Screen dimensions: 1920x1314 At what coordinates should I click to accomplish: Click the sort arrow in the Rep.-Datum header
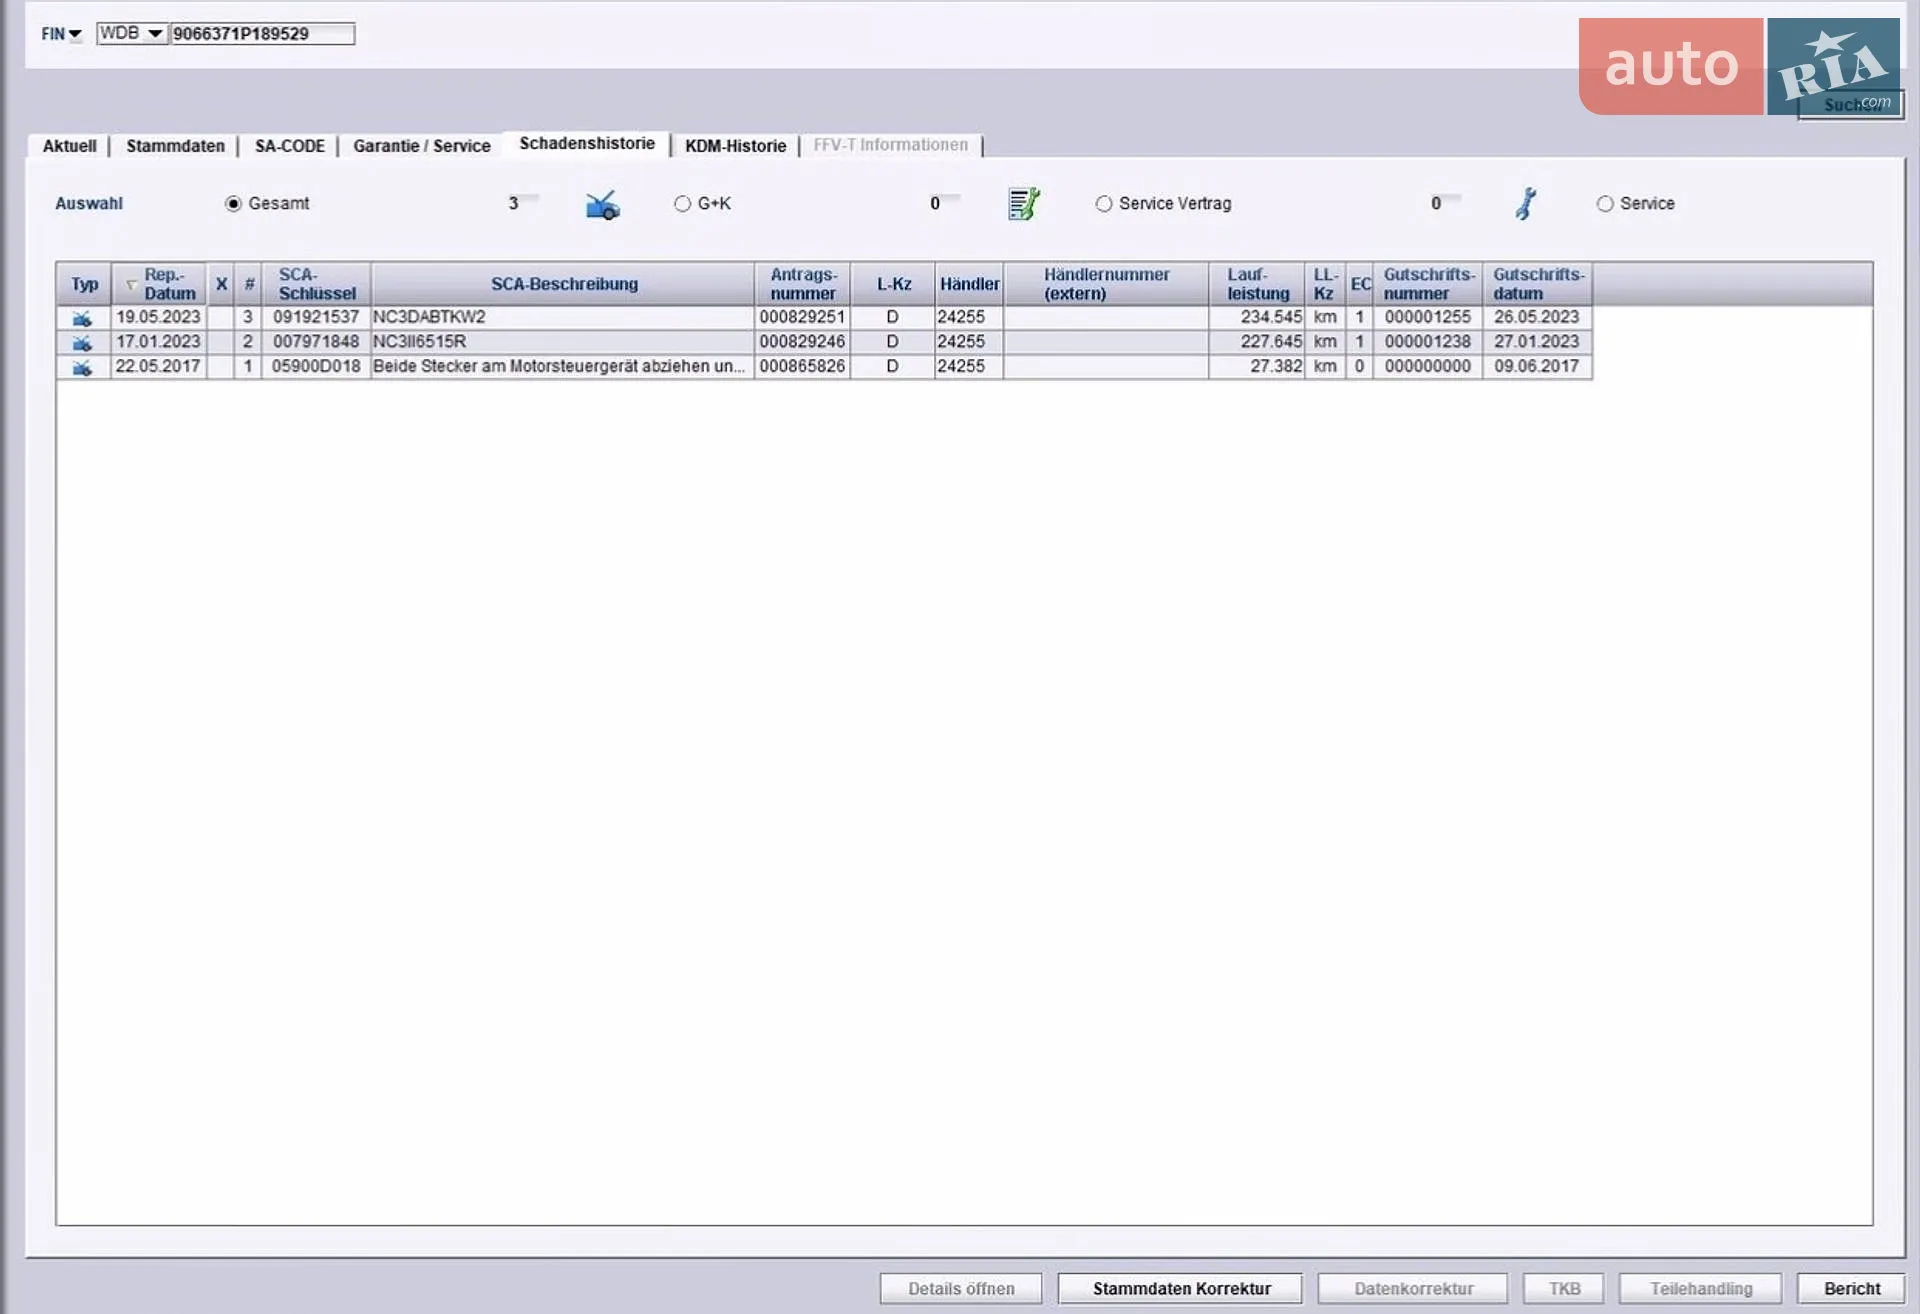(131, 285)
